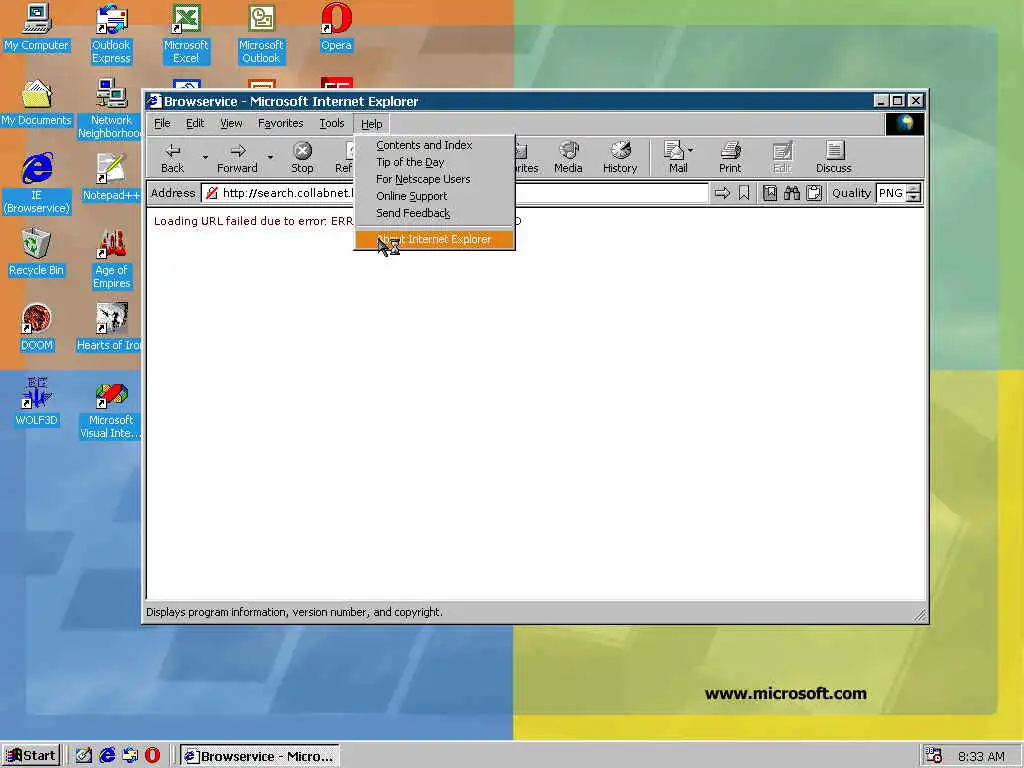Viewport: 1024px width, 768px height.
Task: Select the IE (Browservice) desktop icon
Action: [x=37, y=184]
